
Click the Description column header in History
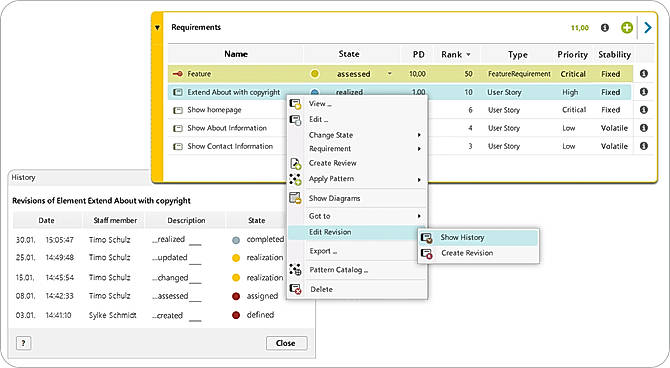coord(186,221)
